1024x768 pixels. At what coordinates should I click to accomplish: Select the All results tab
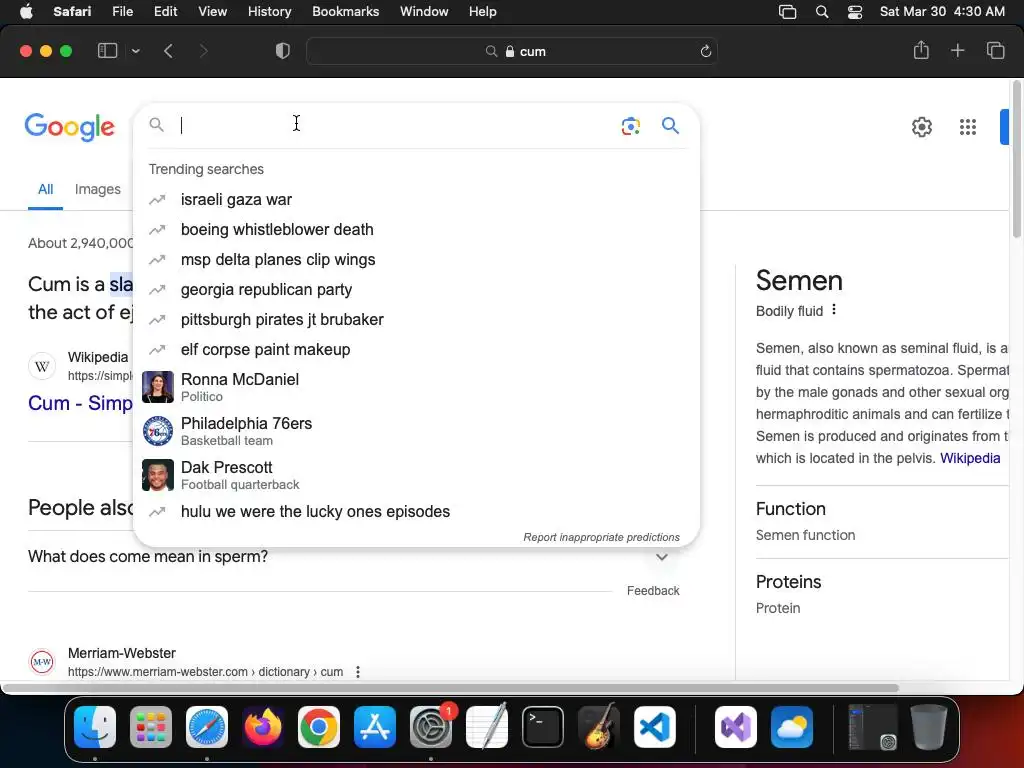click(45, 189)
